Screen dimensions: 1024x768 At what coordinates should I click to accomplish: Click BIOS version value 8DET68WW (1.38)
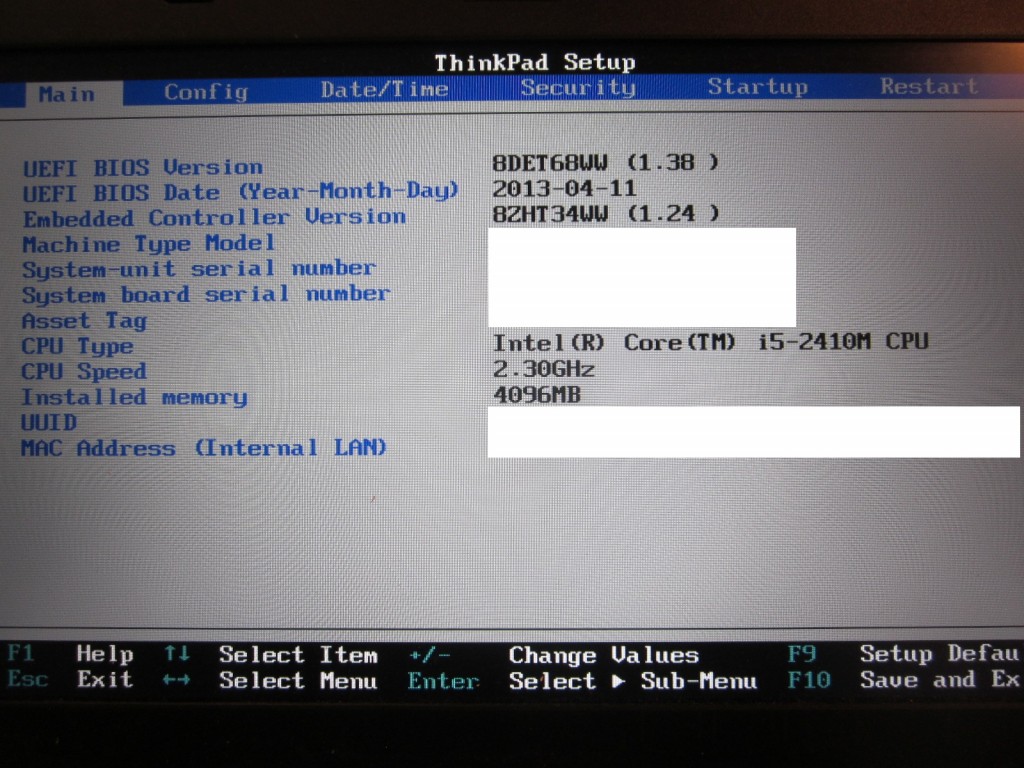pyautogui.click(x=605, y=163)
